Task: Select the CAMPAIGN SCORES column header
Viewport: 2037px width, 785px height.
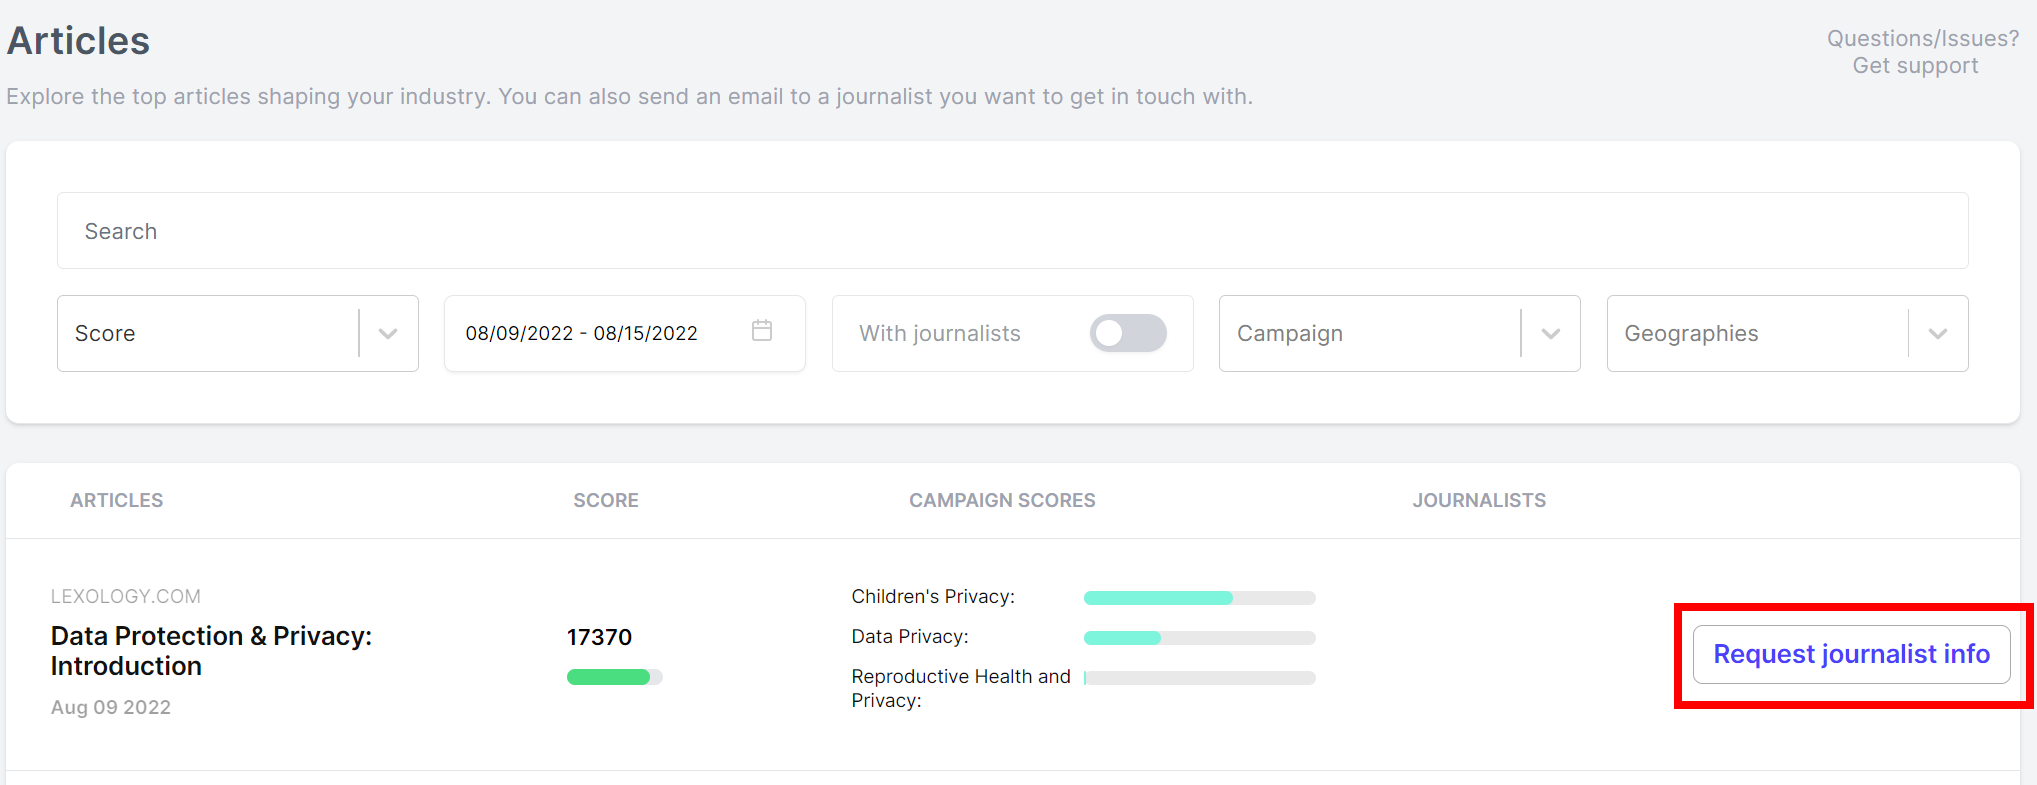Action: [1002, 500]
